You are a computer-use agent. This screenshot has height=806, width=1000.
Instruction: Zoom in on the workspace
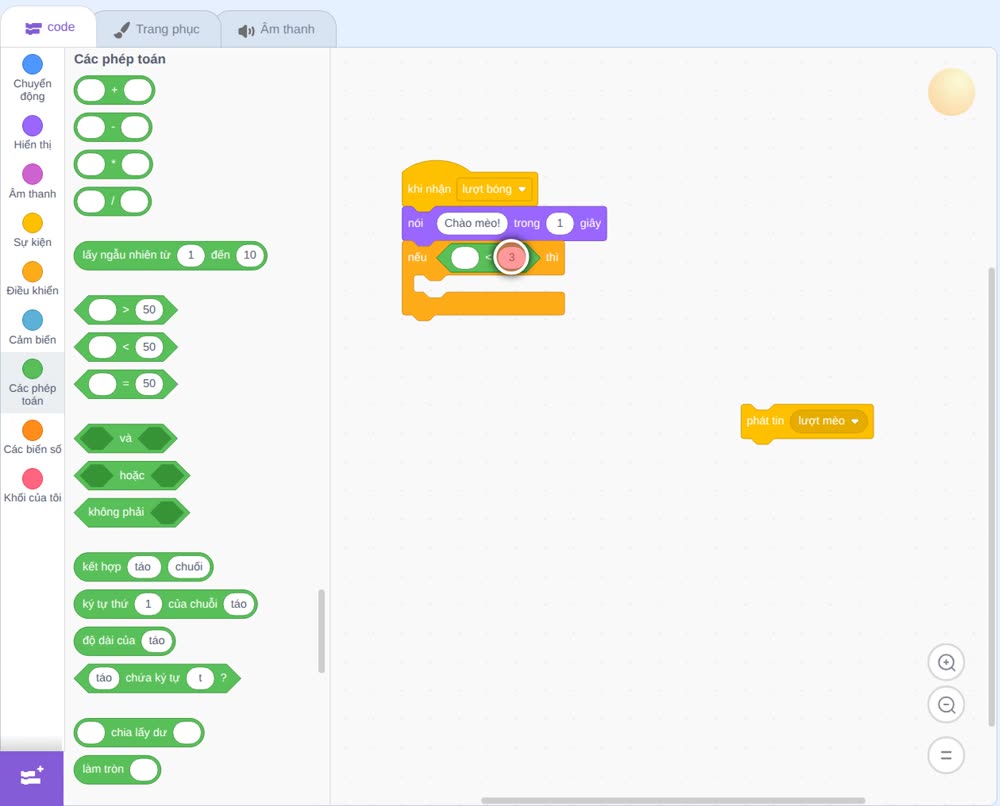point(946,663)
